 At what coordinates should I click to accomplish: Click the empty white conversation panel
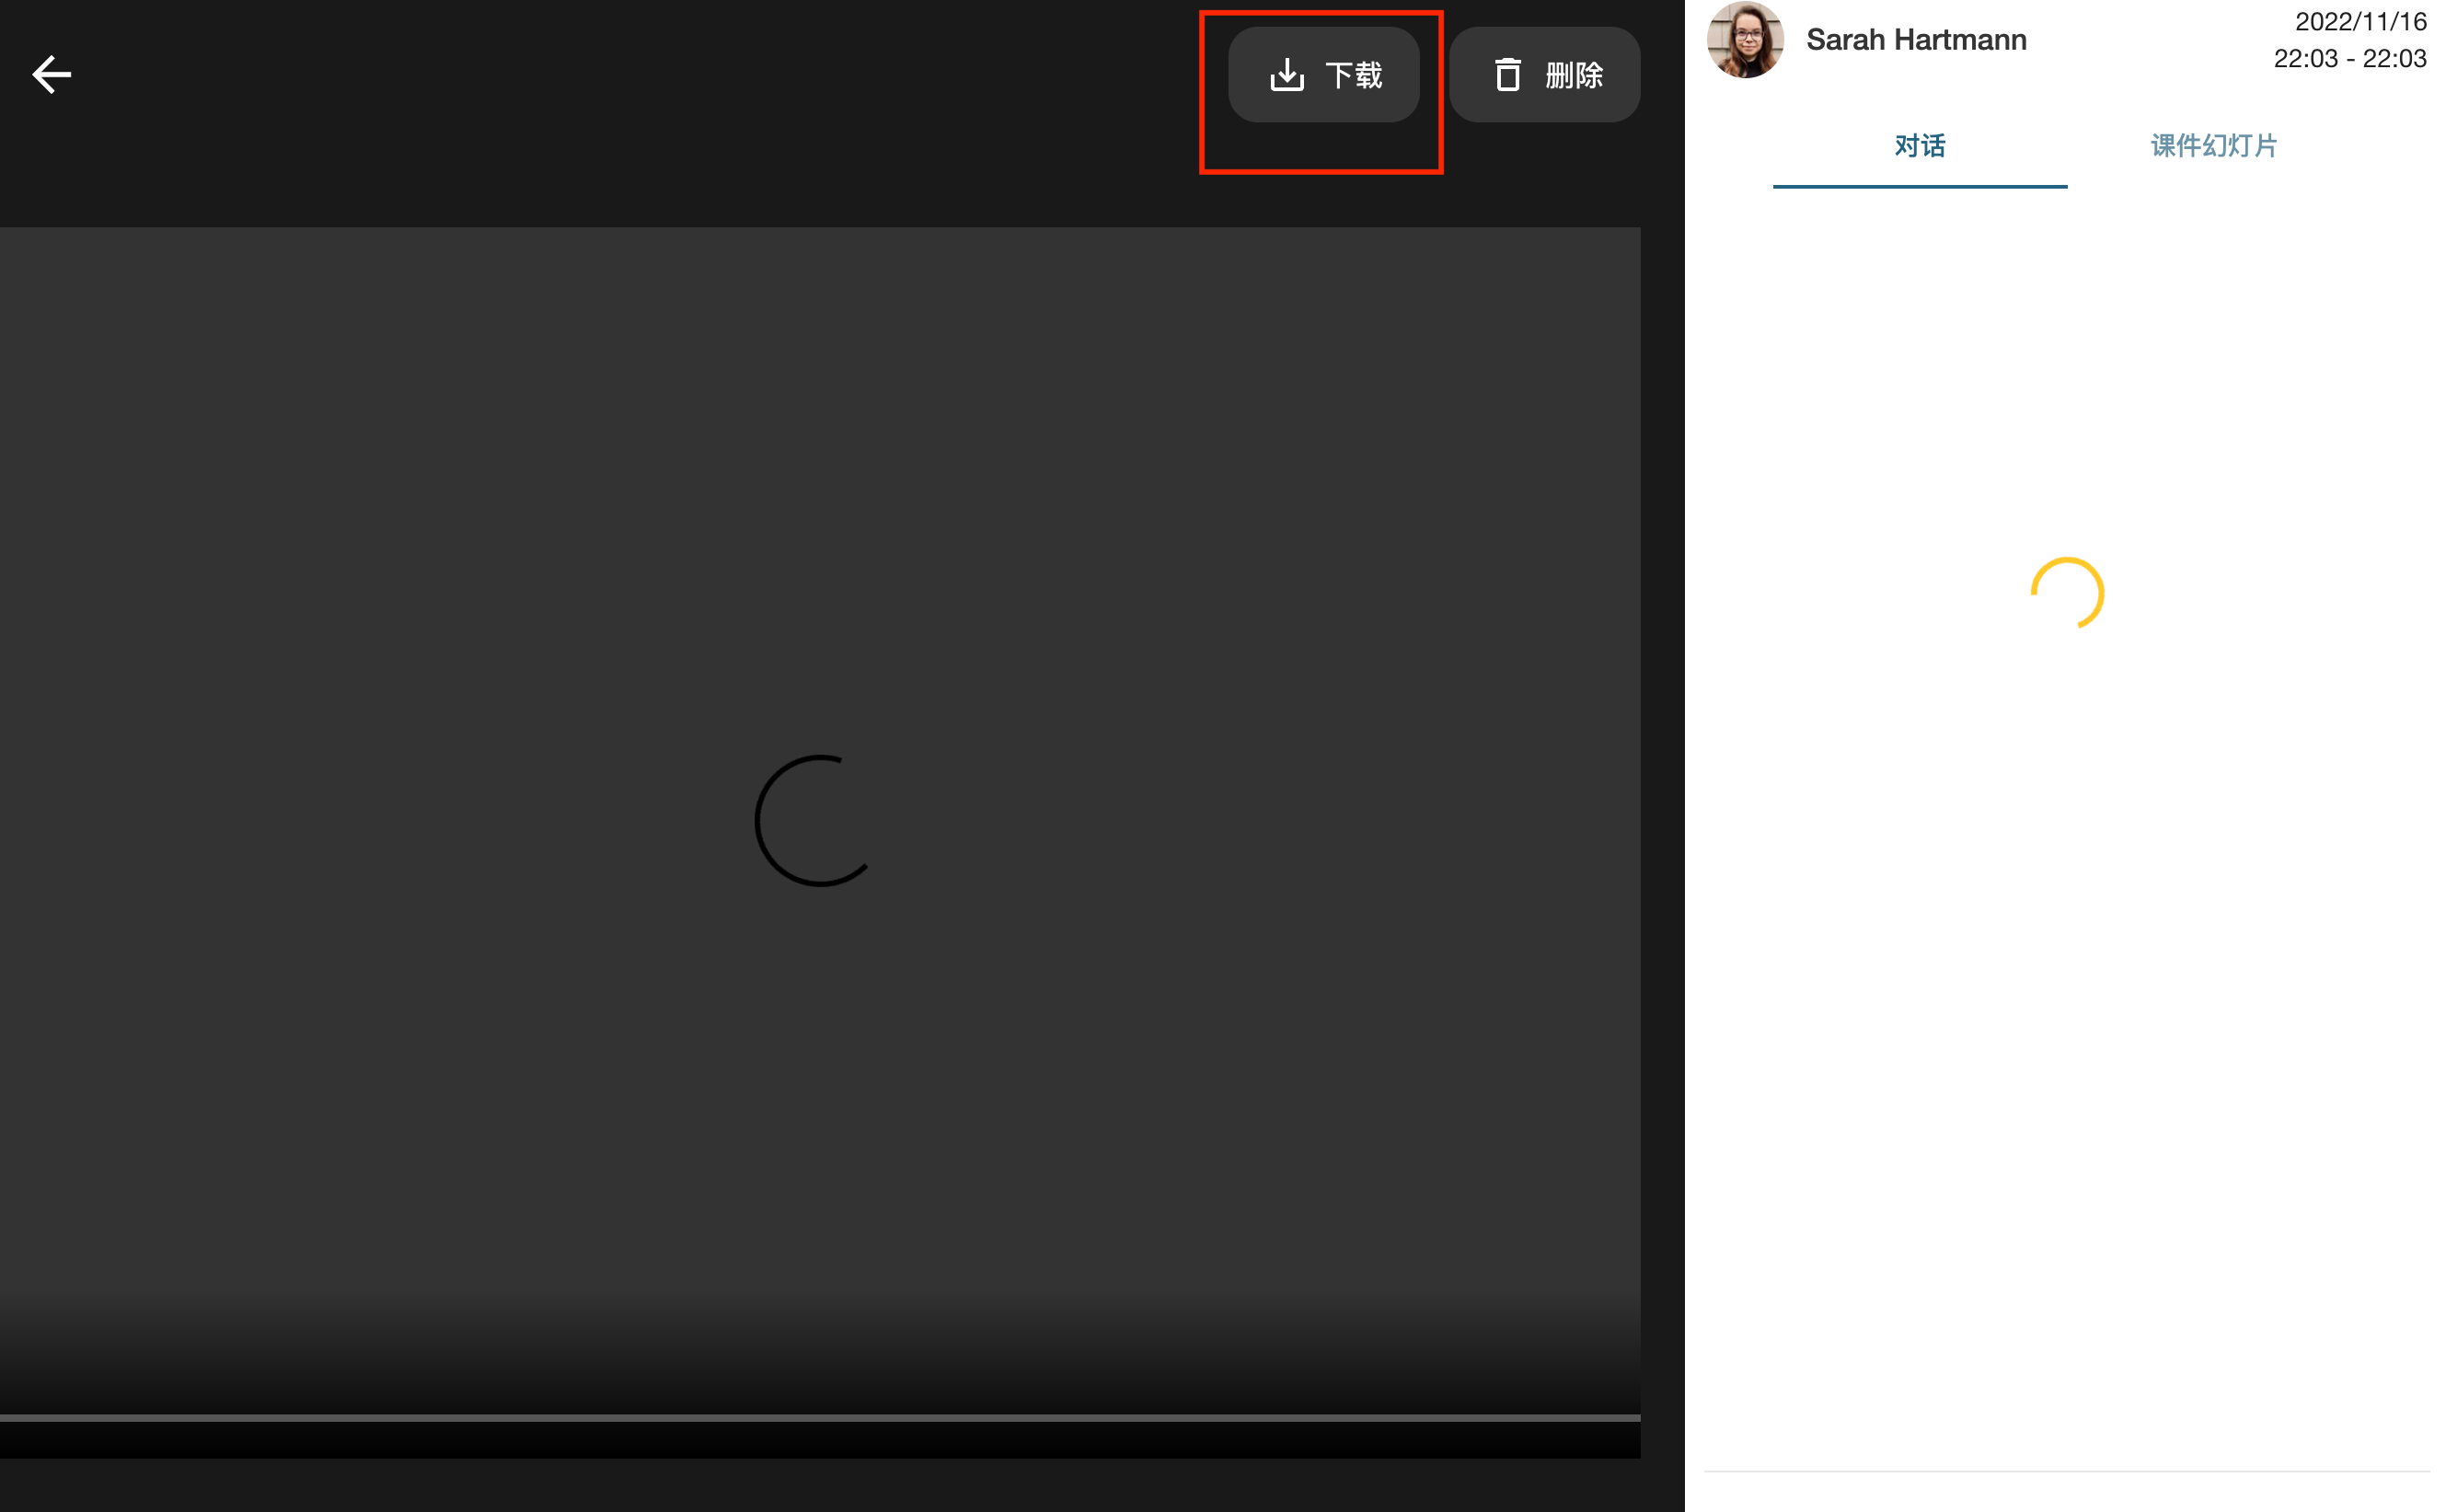[2066, 1000]
